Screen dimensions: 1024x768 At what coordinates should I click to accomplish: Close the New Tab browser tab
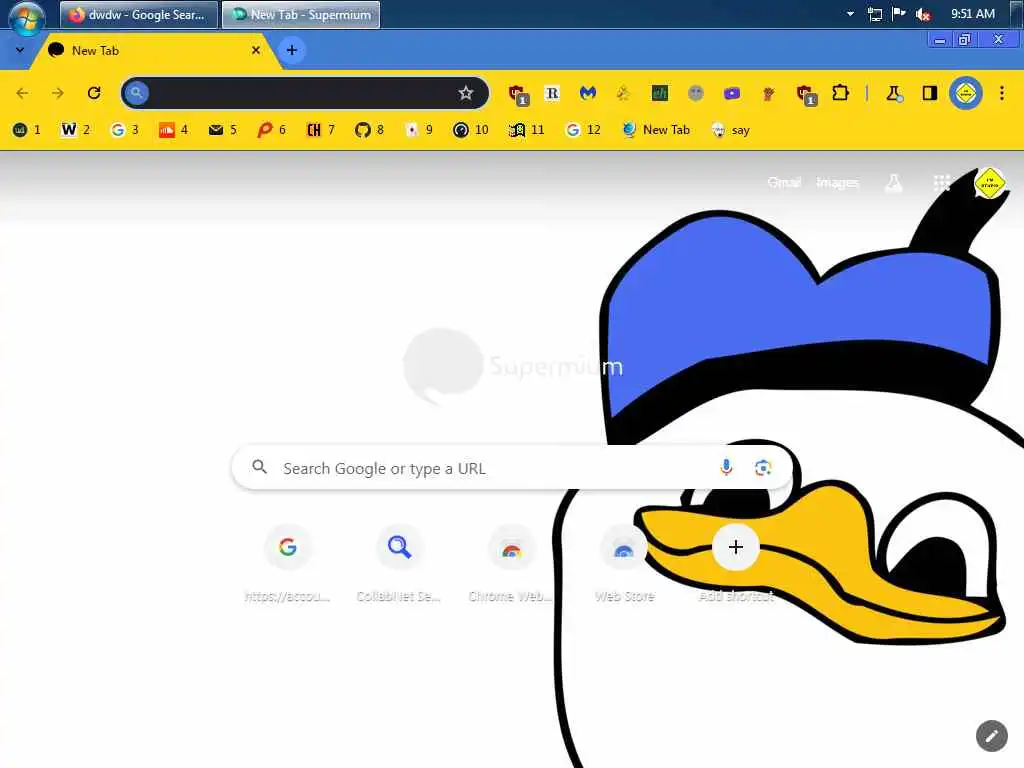[256, 50]
